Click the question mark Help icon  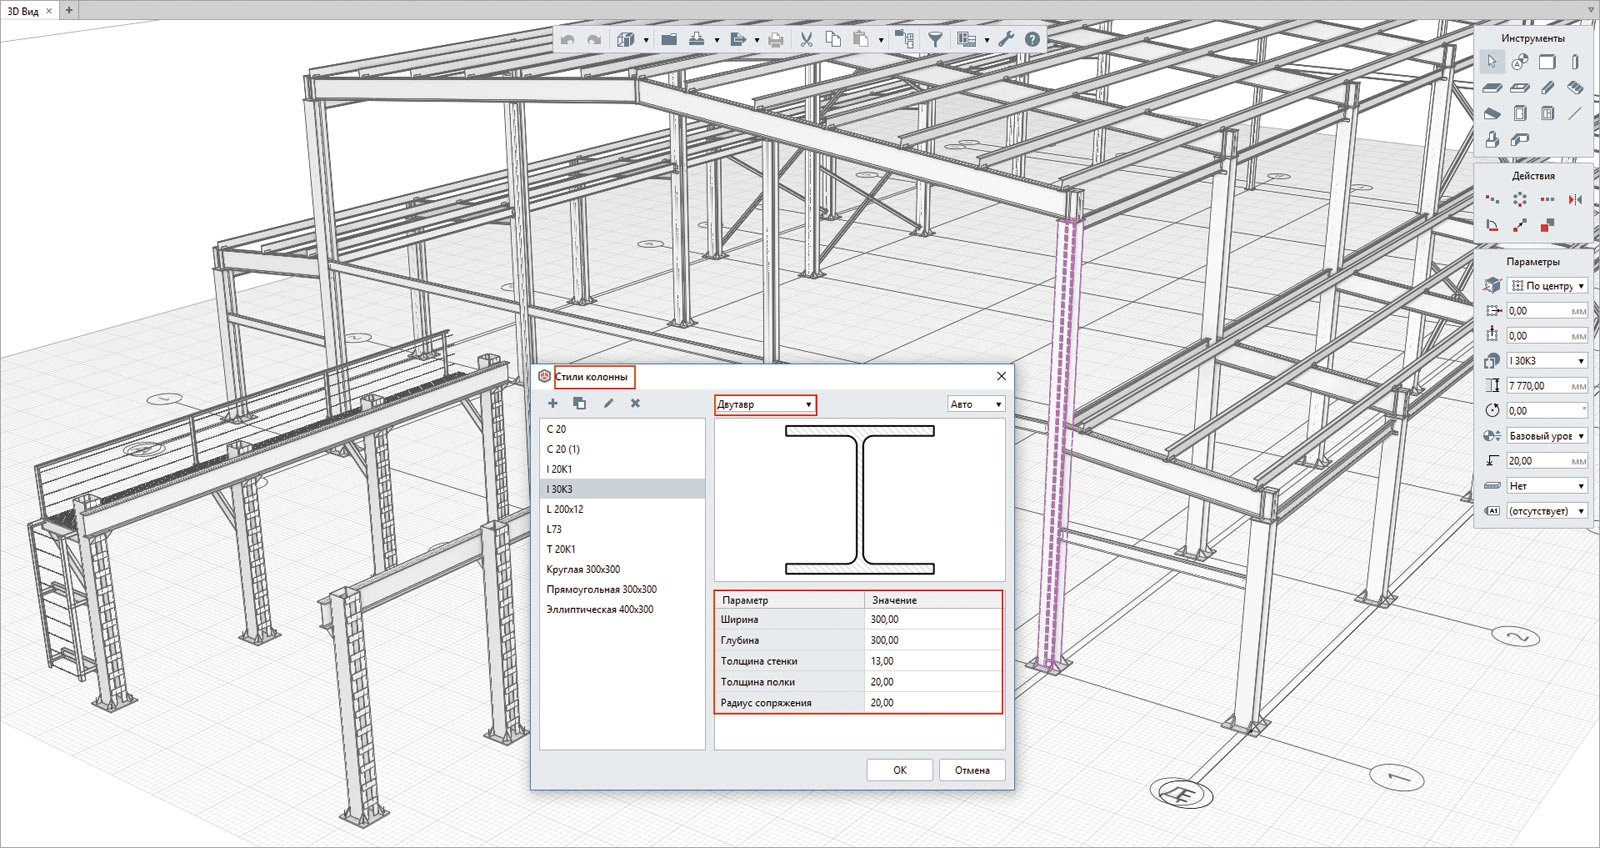point(1032,39)
